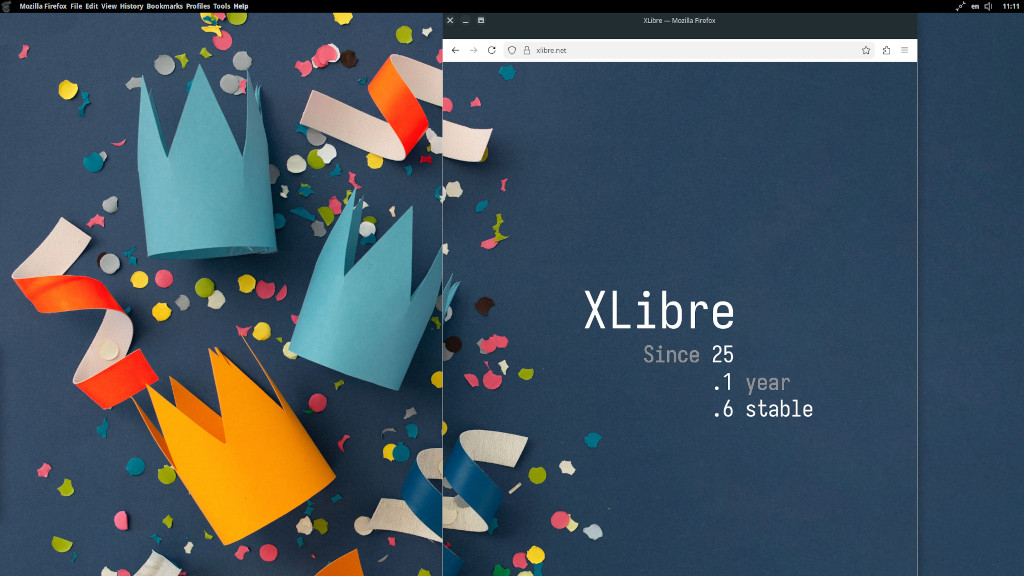1024x576 pixels.
Task: Open the View menu
Action: (108, 7)
